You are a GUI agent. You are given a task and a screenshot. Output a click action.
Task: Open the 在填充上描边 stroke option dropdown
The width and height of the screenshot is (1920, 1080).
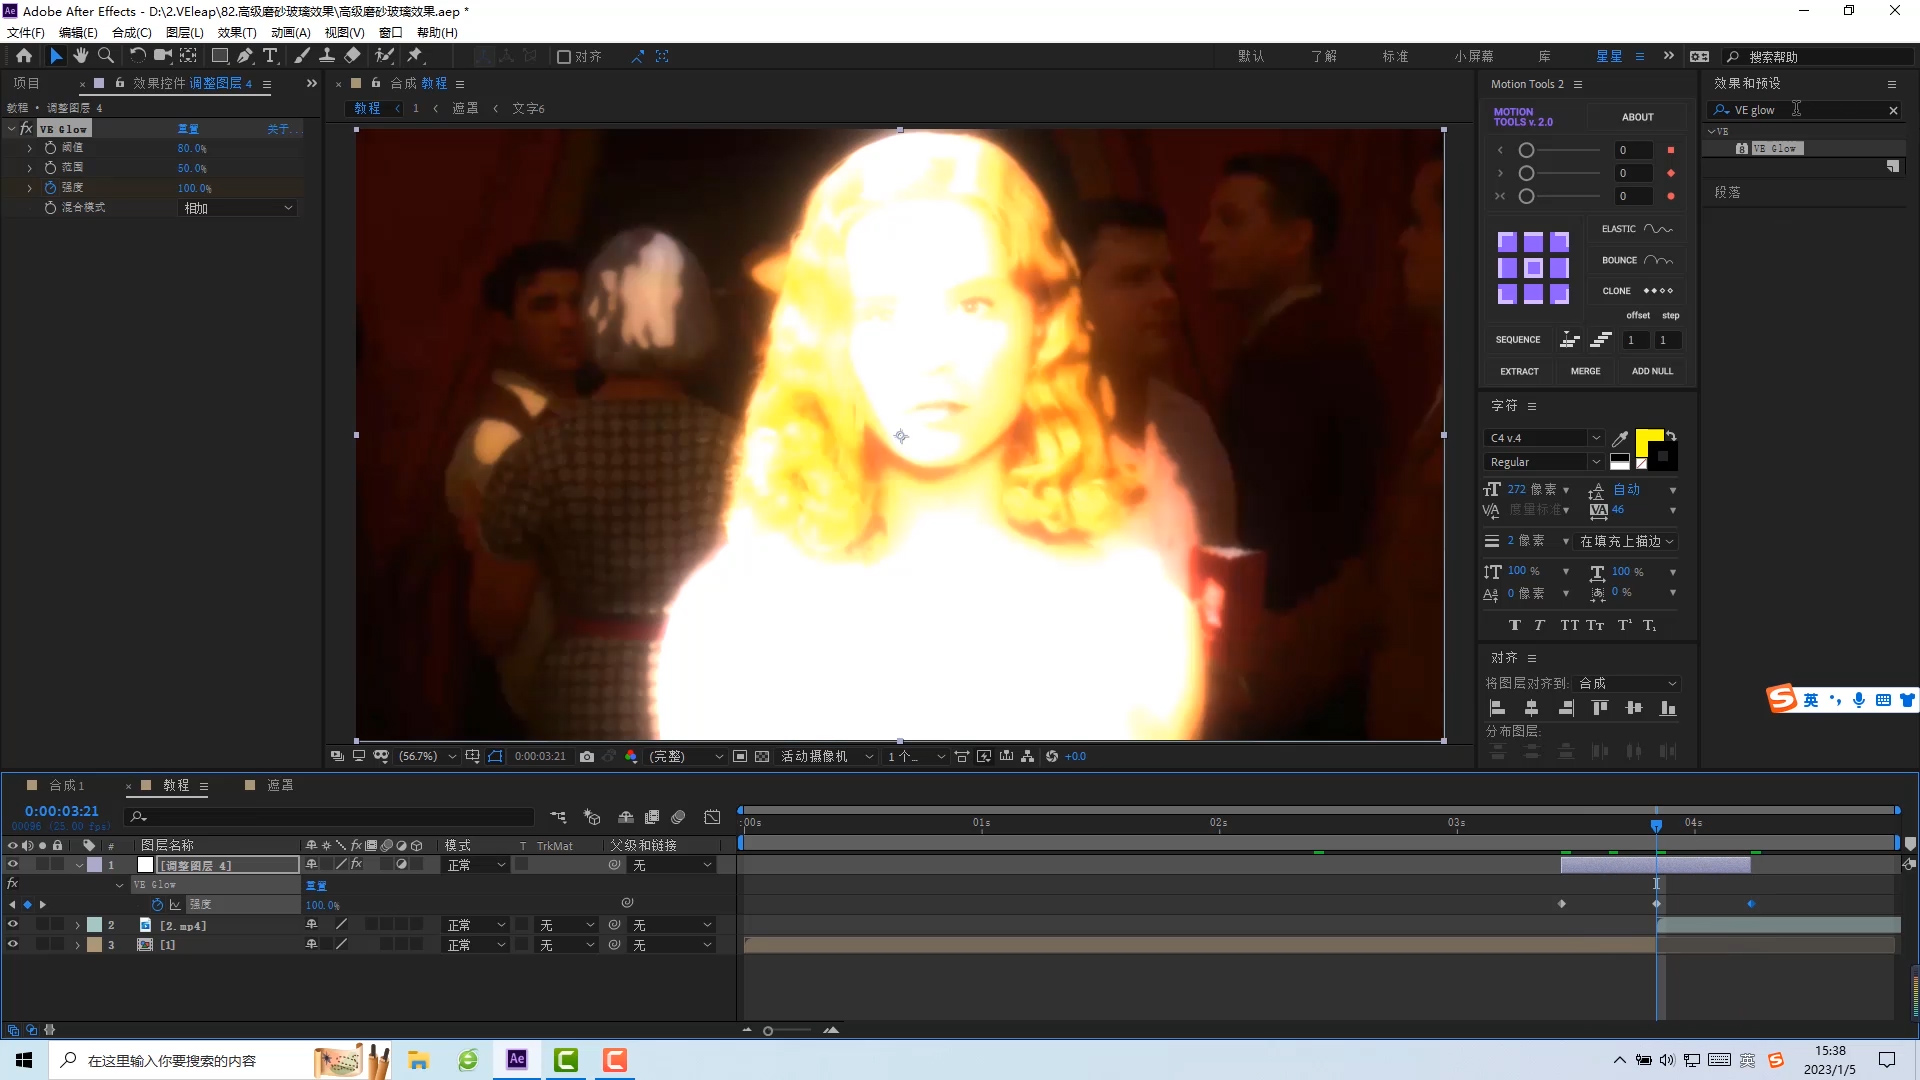1627,541
